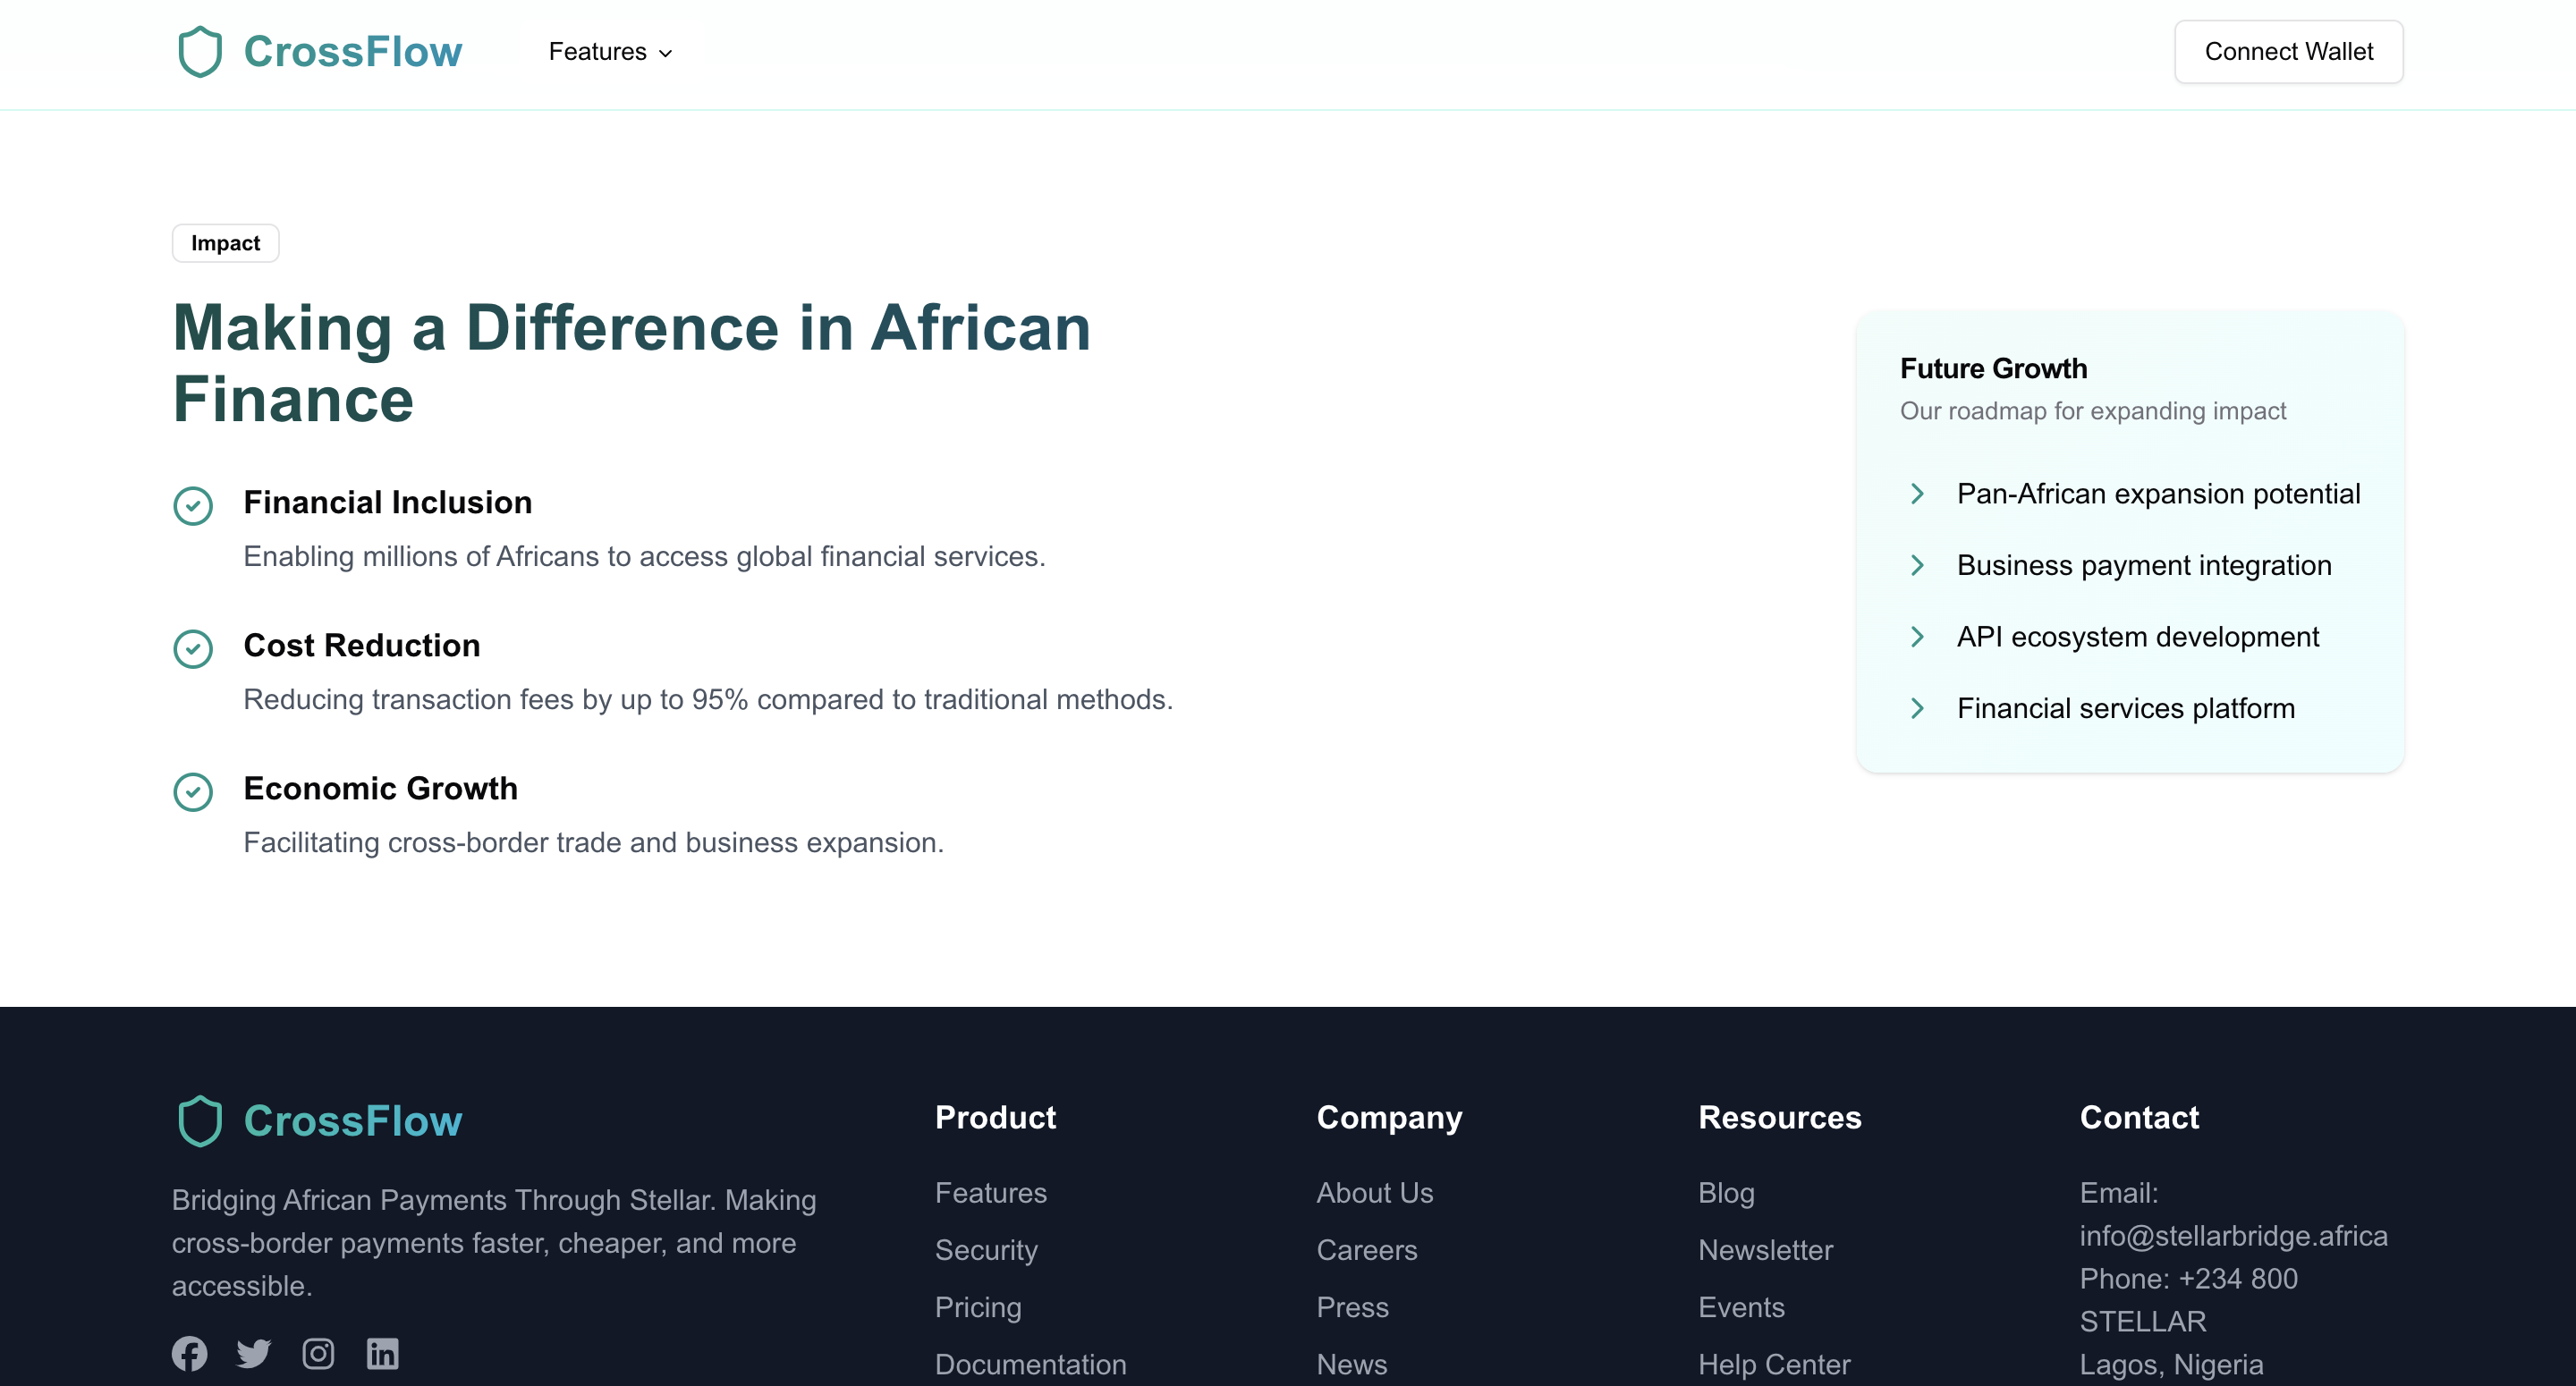Click the footer CrossFlow shield logo
This screenshot has height=1386, width=2576.
[x=199, y=1121]
